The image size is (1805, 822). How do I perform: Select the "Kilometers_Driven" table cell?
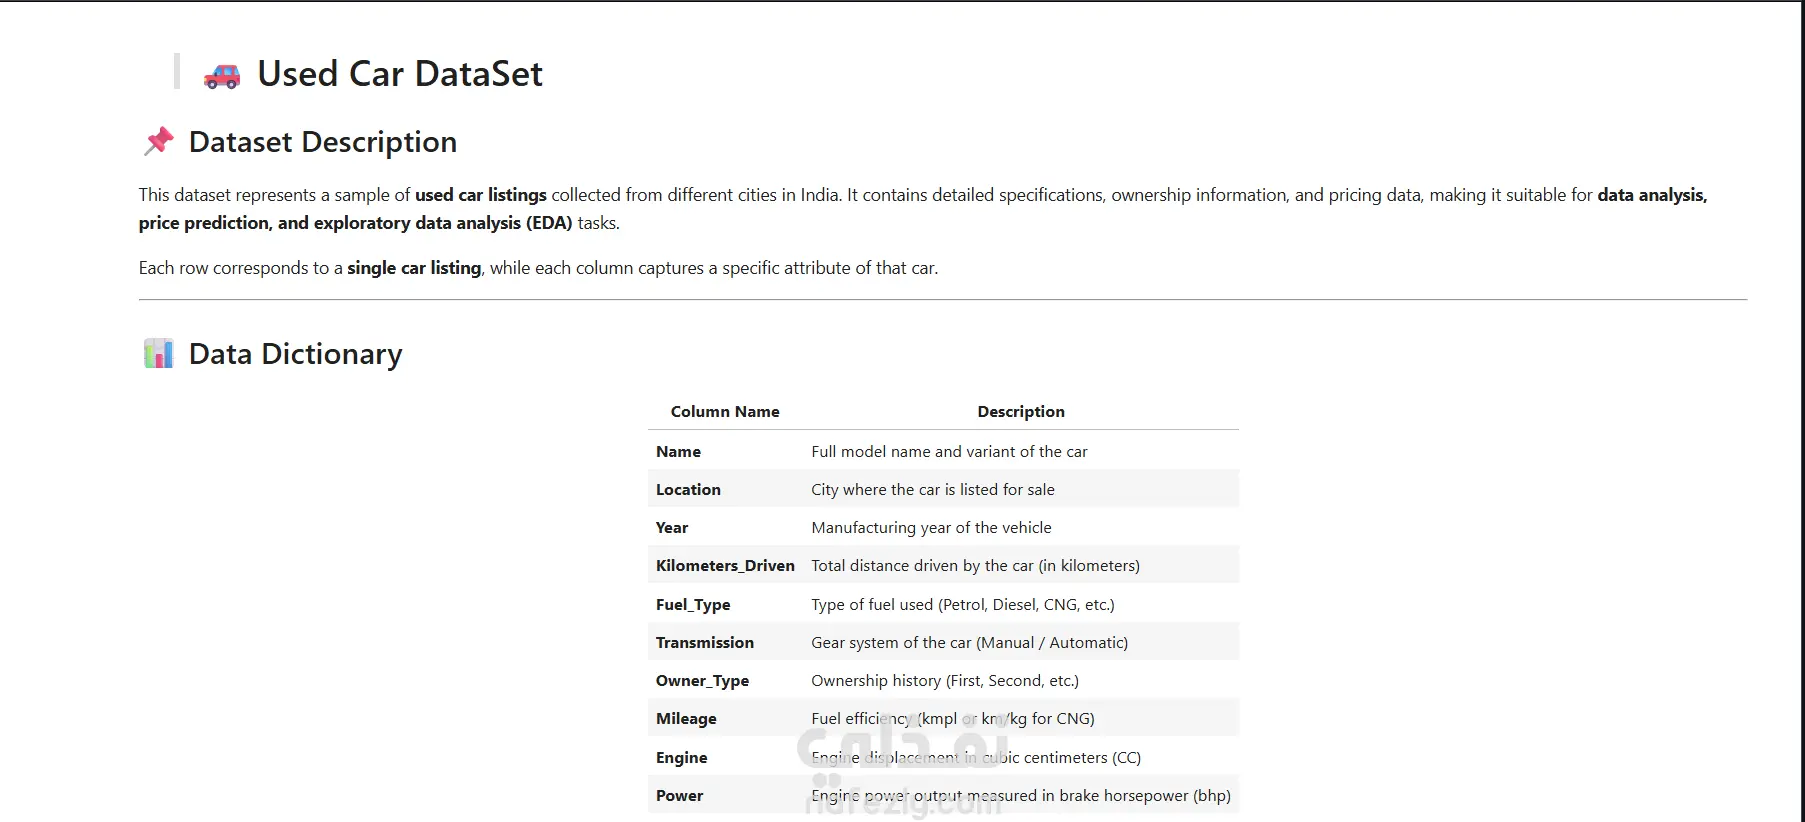(x=725, y=566)
